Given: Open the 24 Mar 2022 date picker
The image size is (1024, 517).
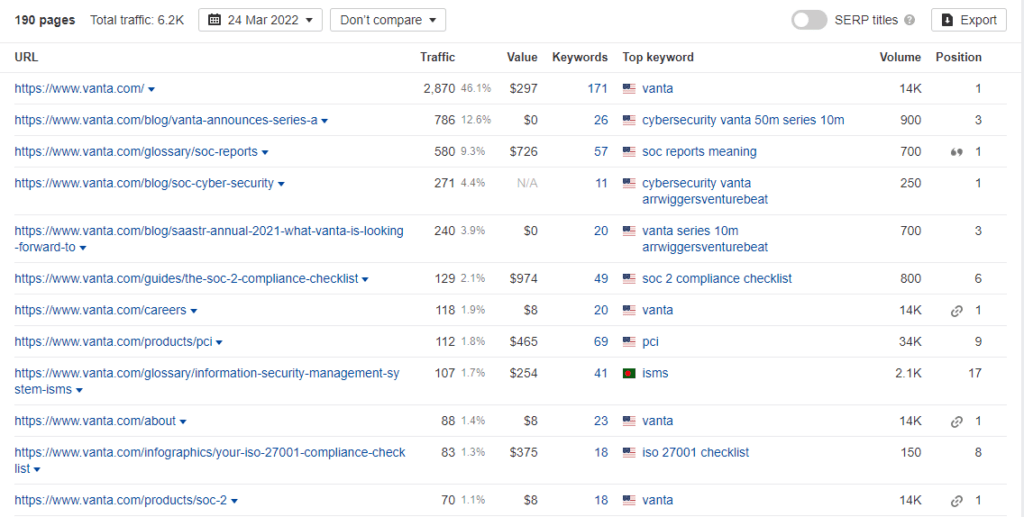Looking at the screenshot, I should coord(260,20).
